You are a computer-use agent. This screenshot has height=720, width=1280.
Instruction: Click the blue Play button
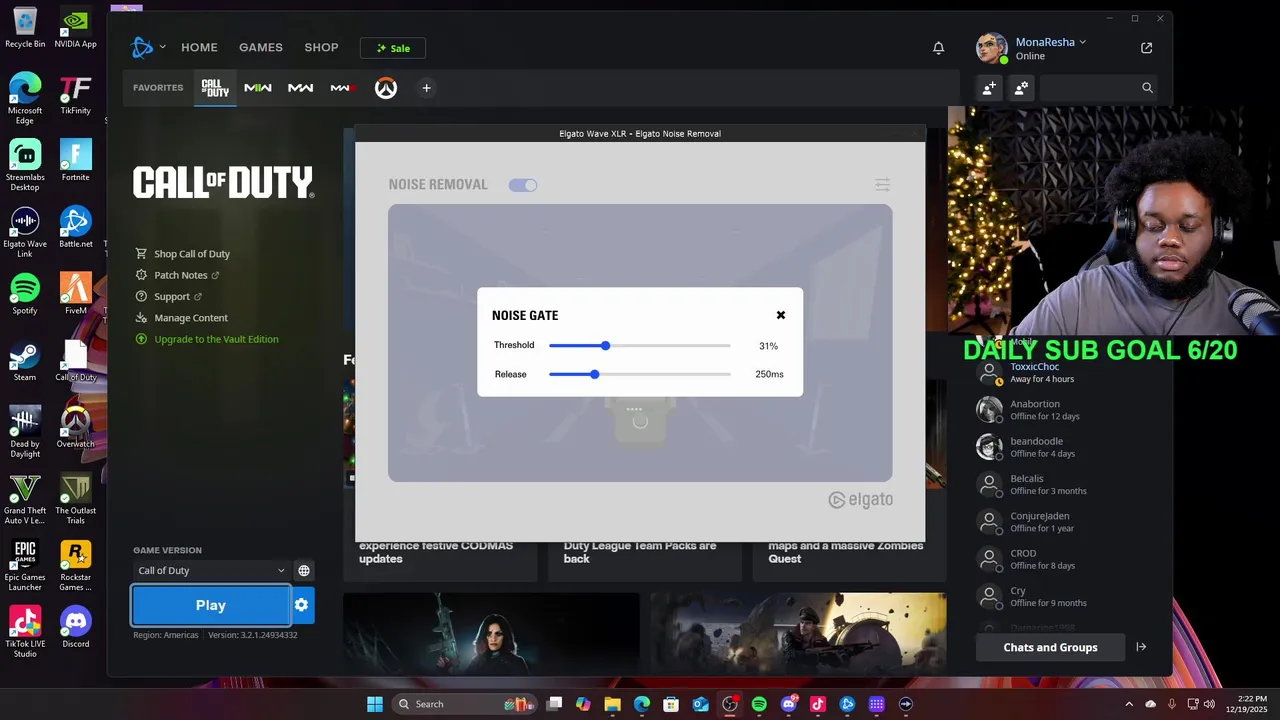click(x=211, y=605)
